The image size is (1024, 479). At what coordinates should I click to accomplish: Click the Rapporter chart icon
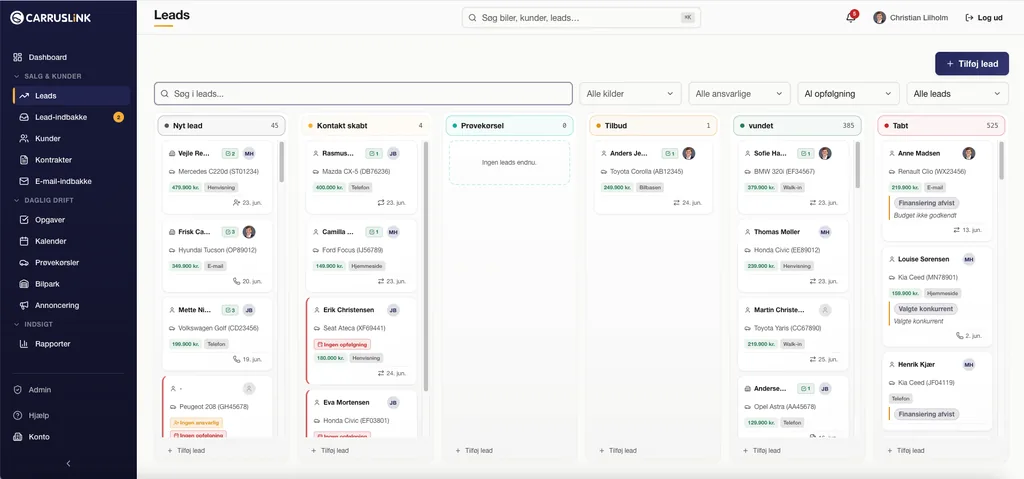click(x=24, y=344)
